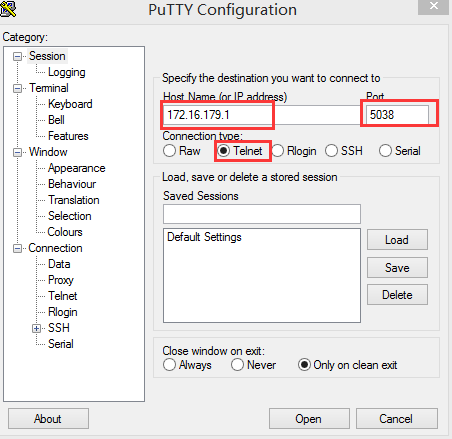452x439 pixels.
Task: Open the Logging category
Action: coord(67,72)
